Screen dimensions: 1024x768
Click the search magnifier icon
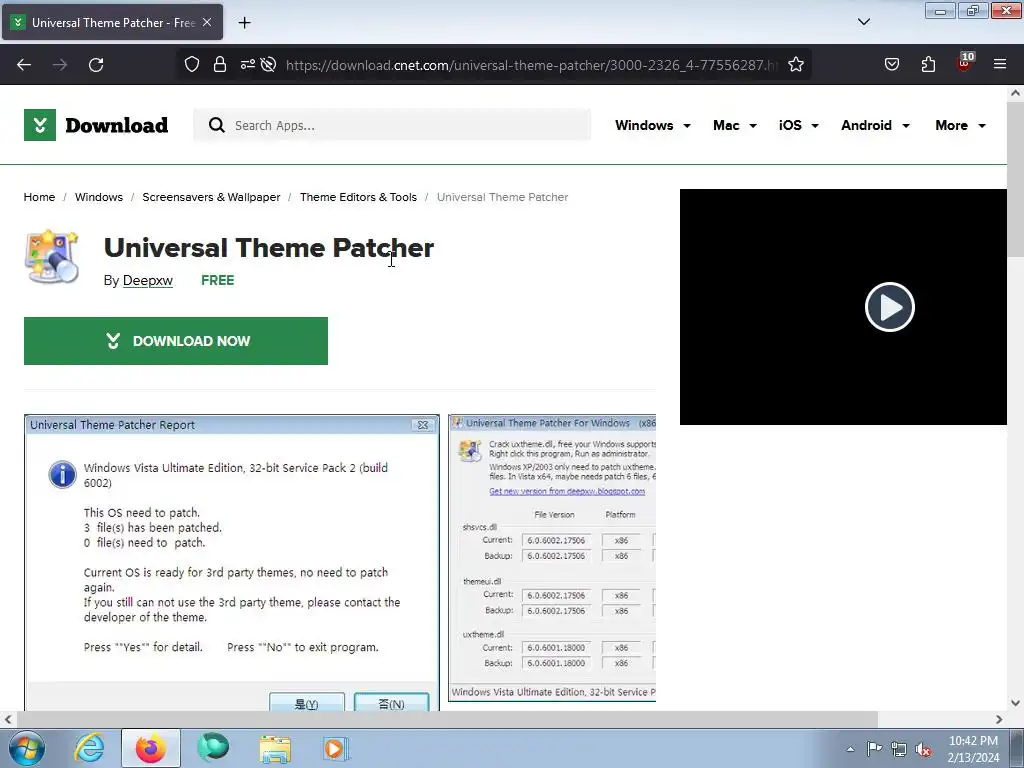(217, 125)
